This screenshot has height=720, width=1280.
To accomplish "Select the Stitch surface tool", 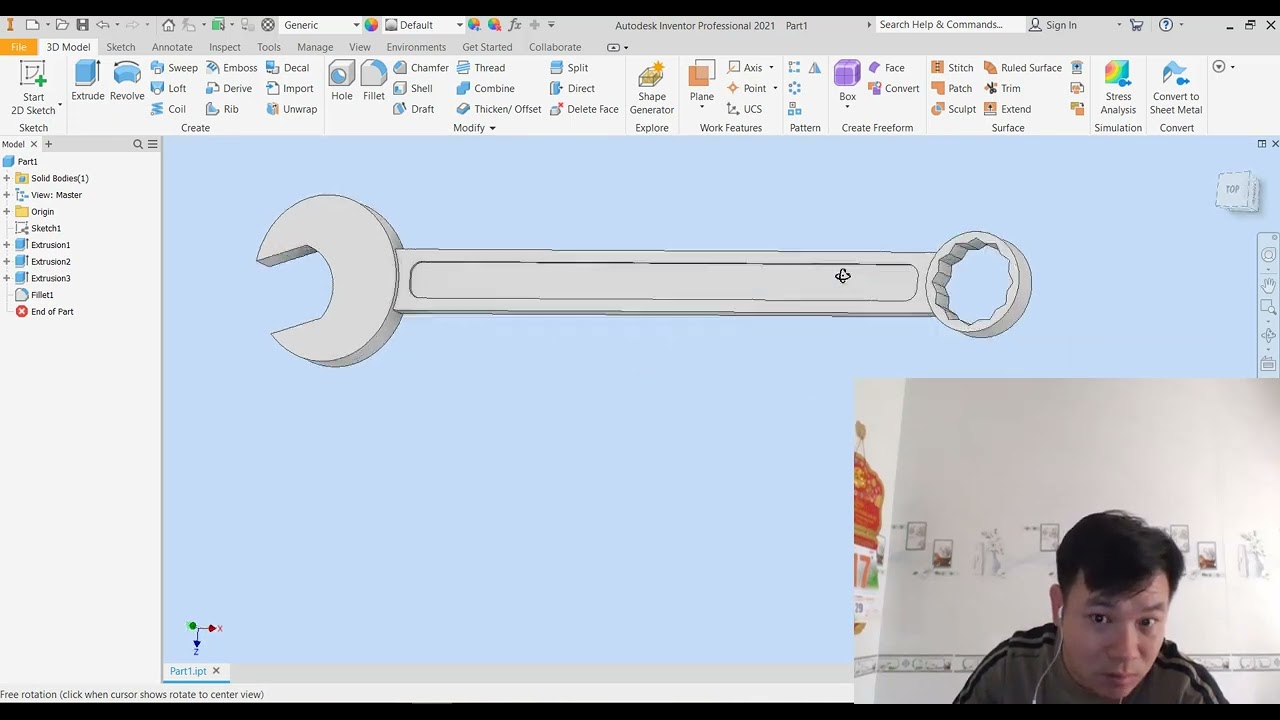I will 951,68.
